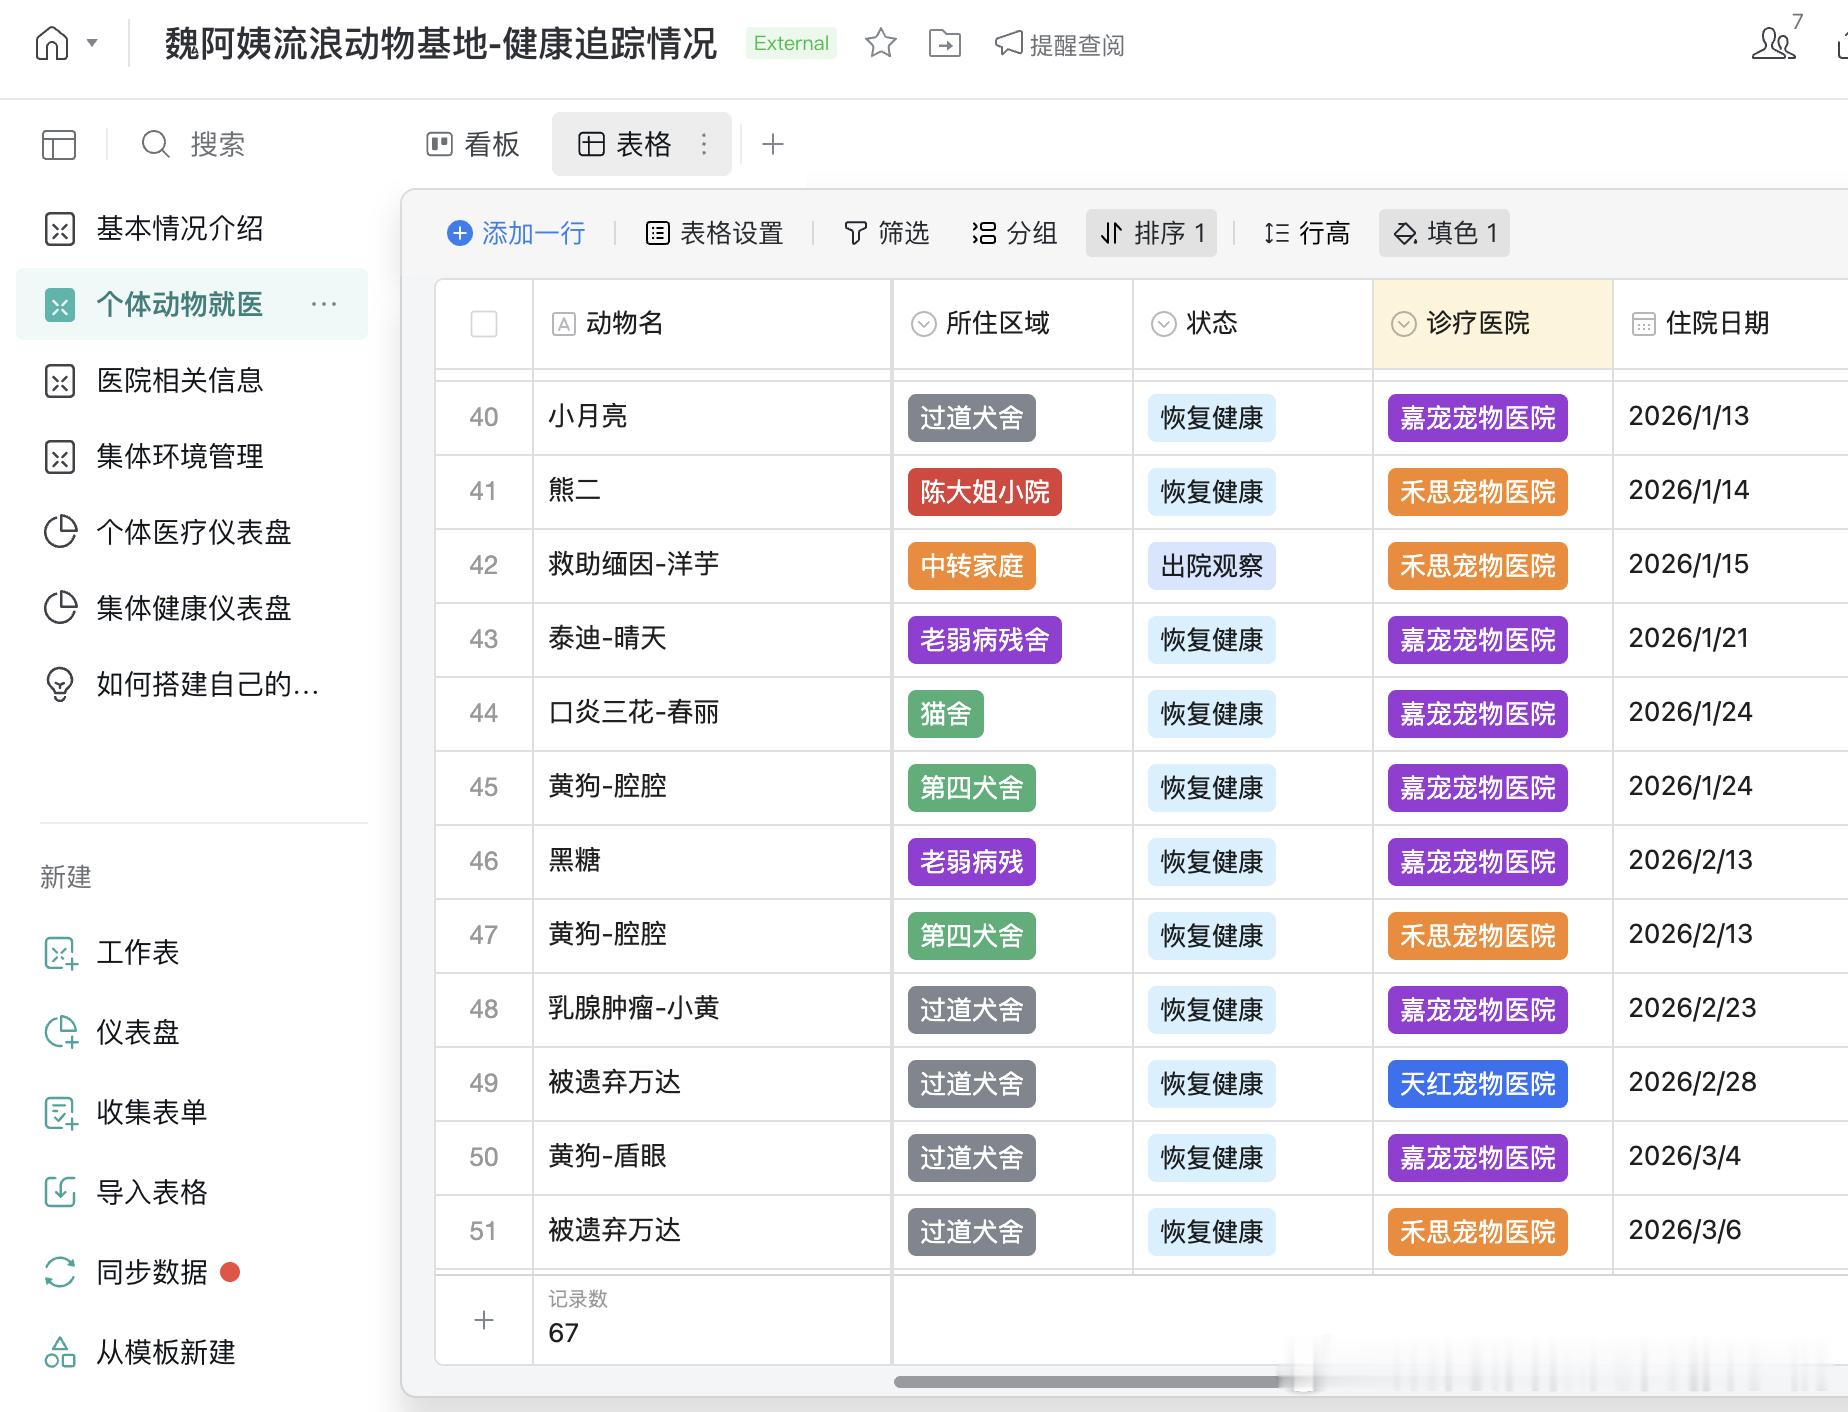Click the move-to-folder icon
The width and height of the screenshot is (1848, 1412).
(x=945, y=43)
